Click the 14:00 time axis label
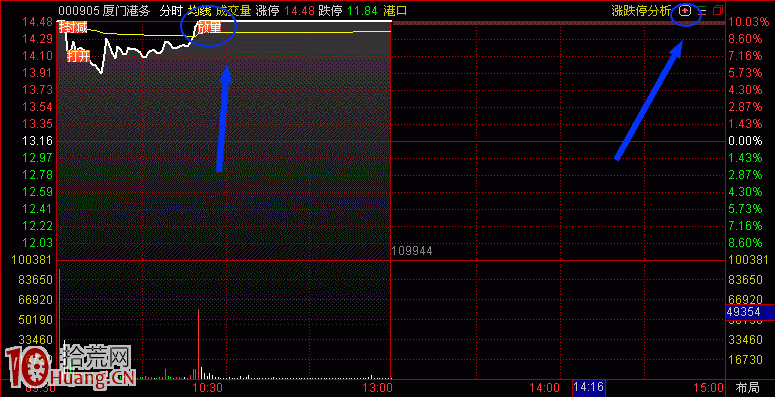The image size is (775, 397). (546, 387)
